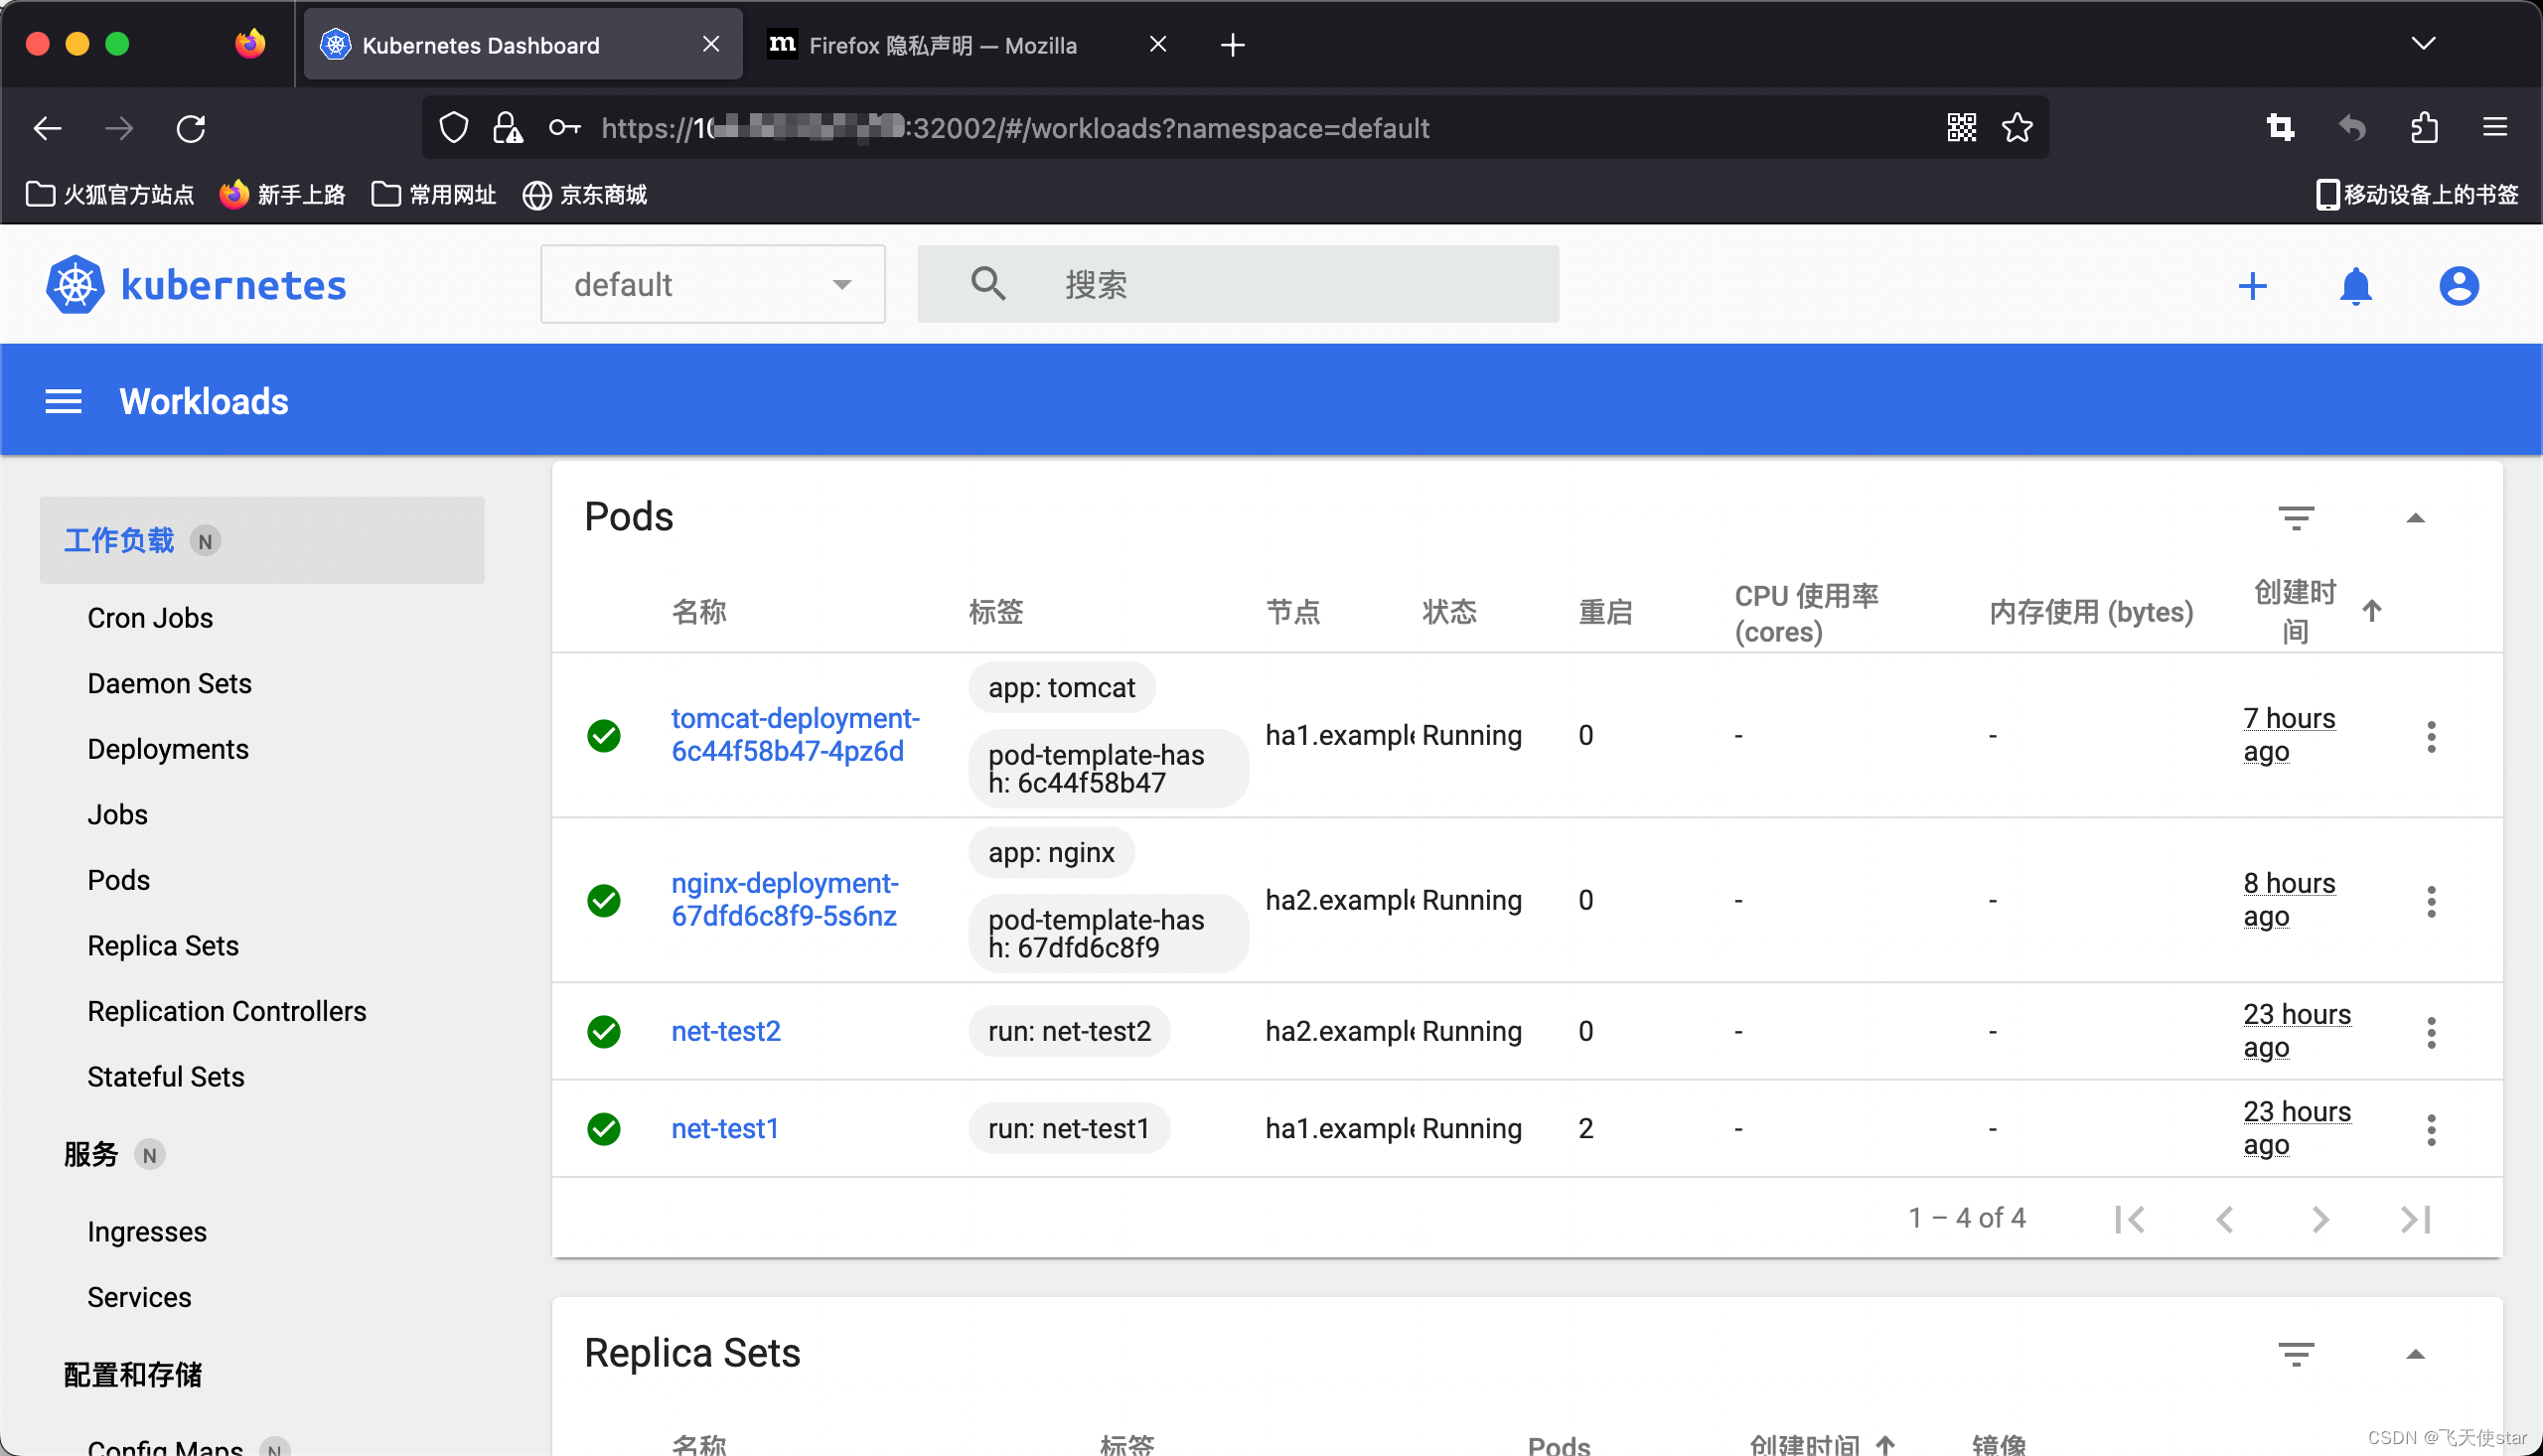
Task: Sort Pods by creation time arrow
Action: click(x=2372, y=611)
